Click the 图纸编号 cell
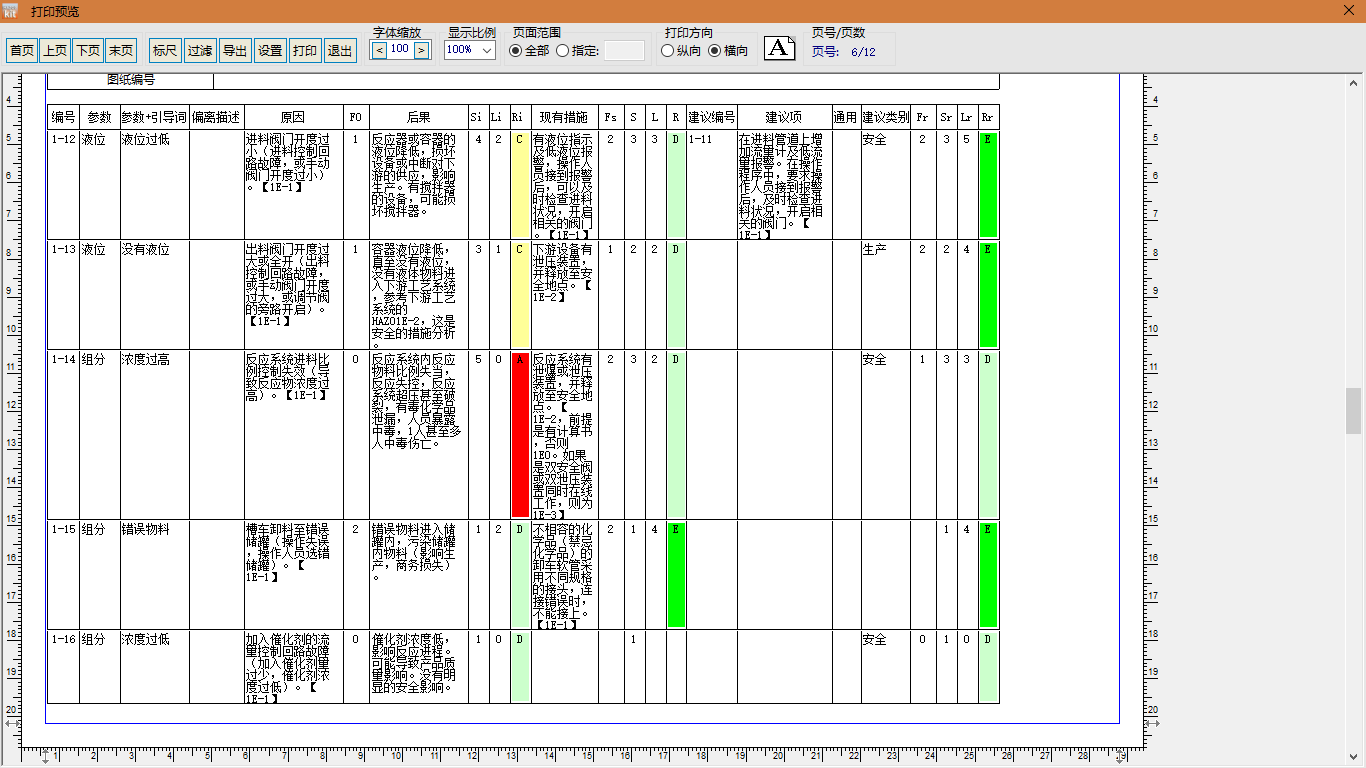Screen dimensions: 1366x768 131,80
